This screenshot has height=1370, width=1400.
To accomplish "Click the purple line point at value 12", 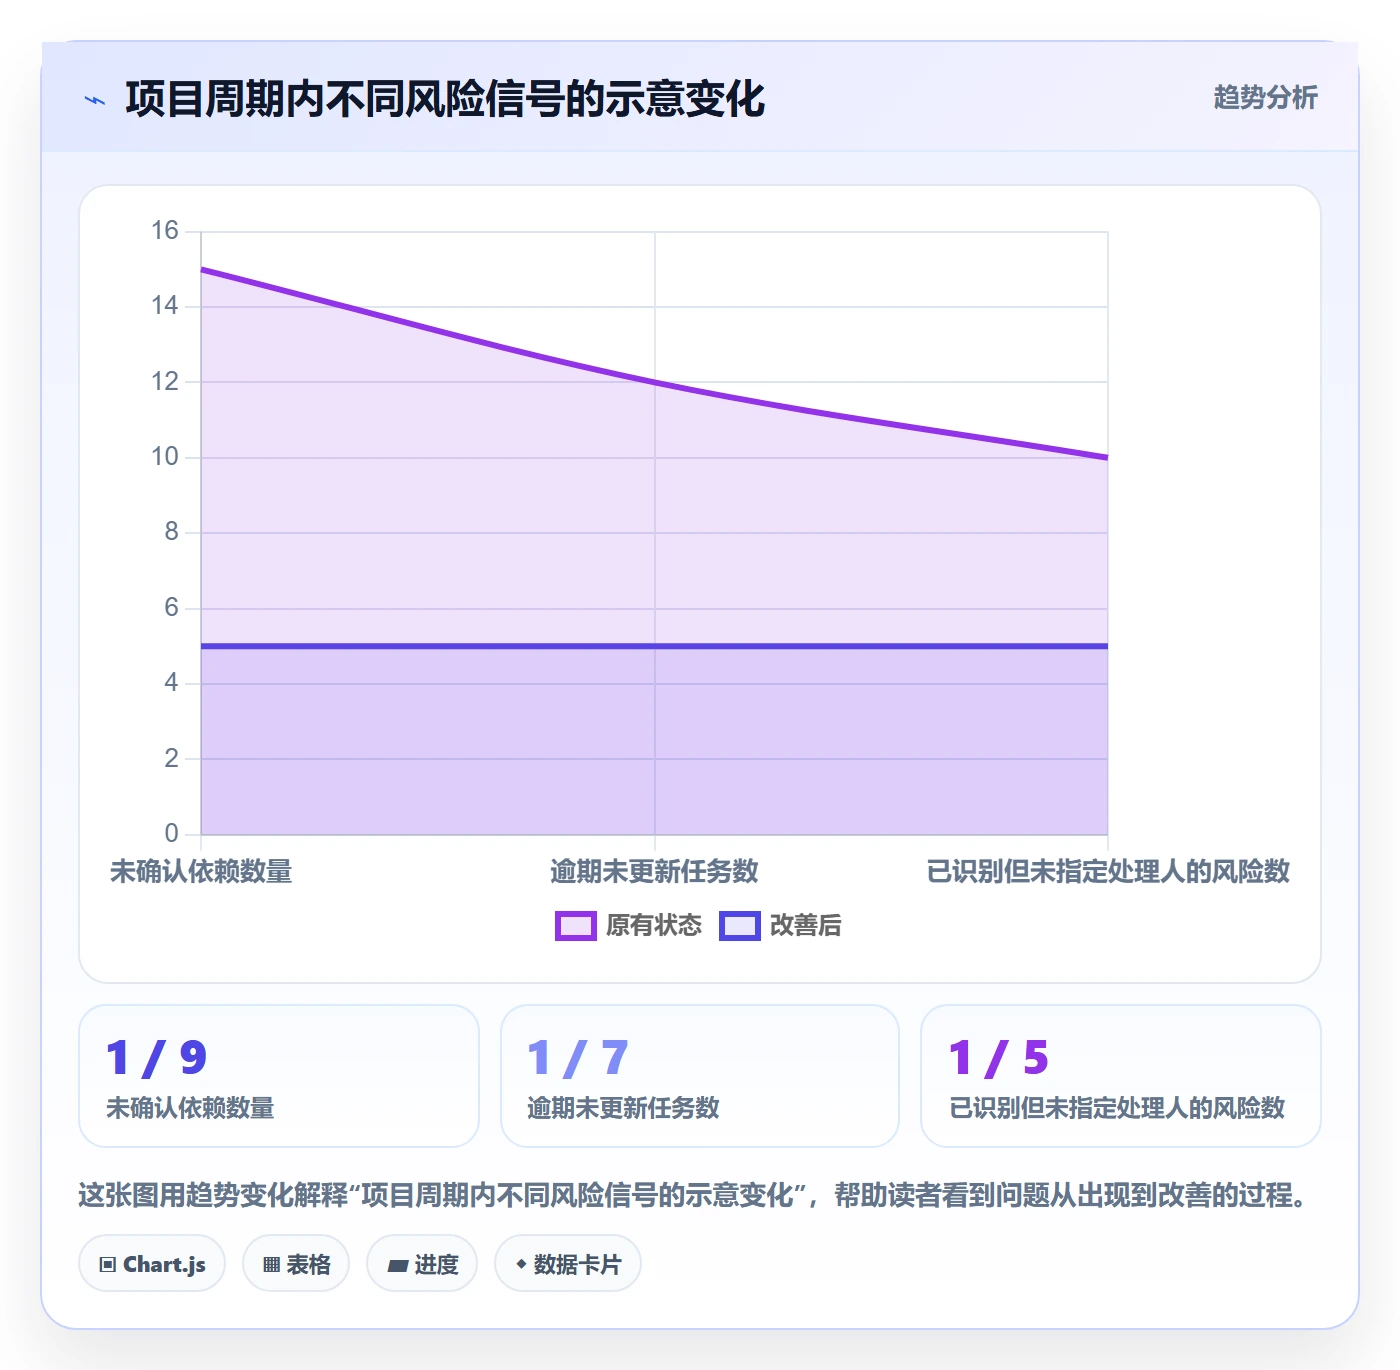I will (655, 382).
